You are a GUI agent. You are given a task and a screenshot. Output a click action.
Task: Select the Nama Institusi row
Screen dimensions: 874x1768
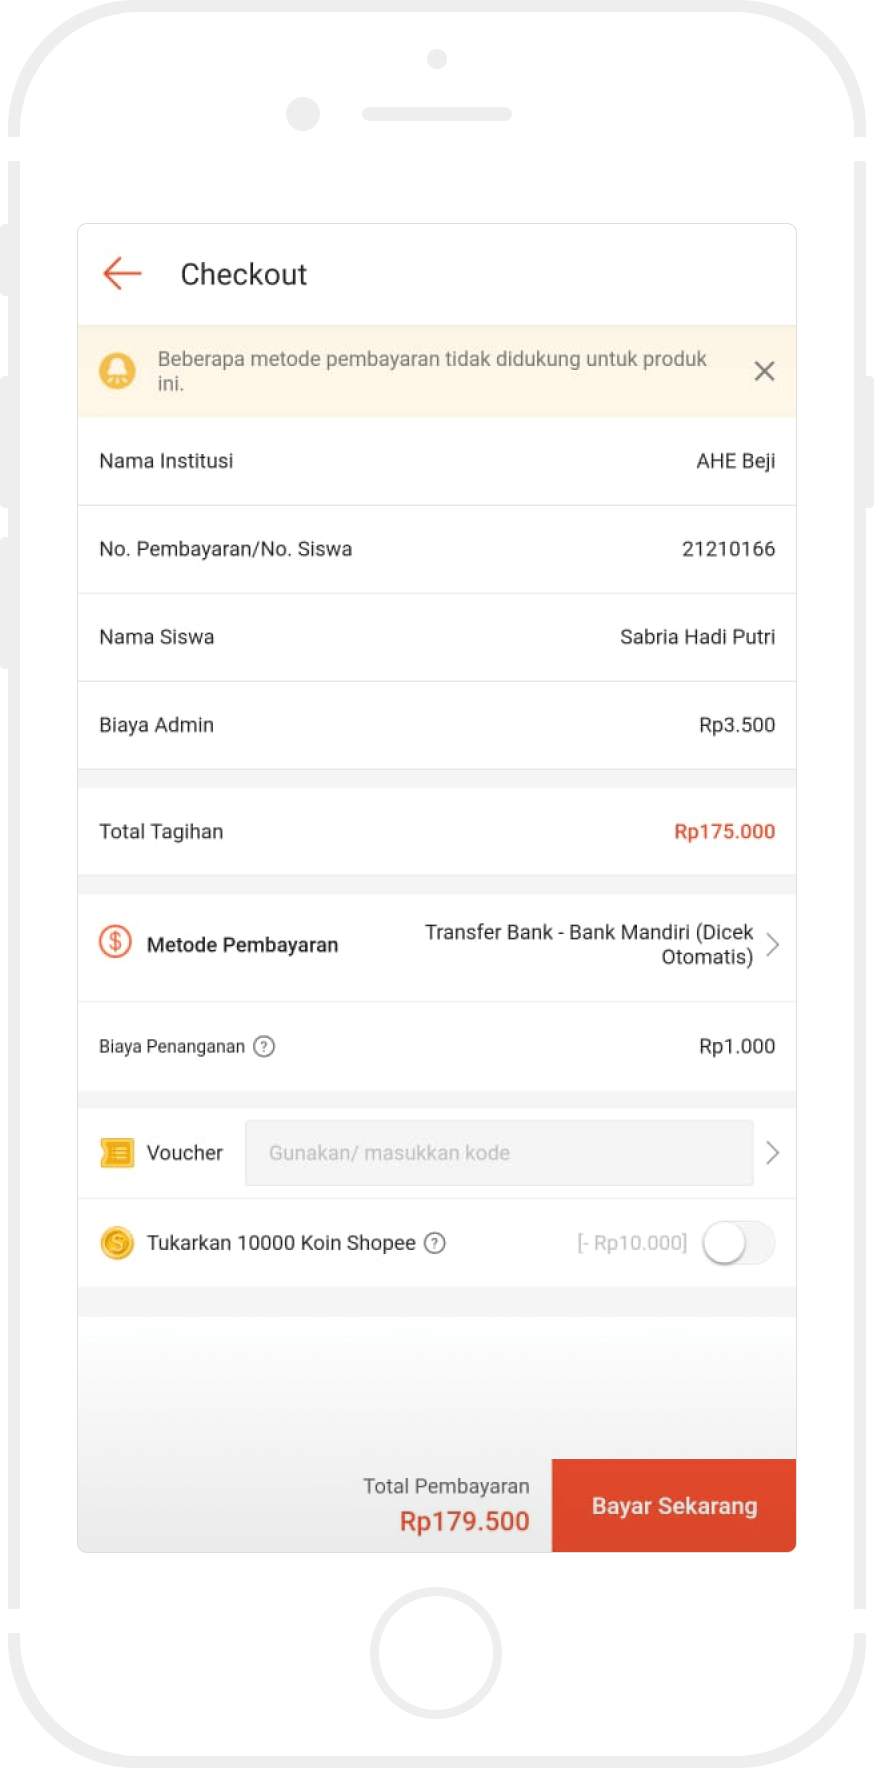pos(437,461)
